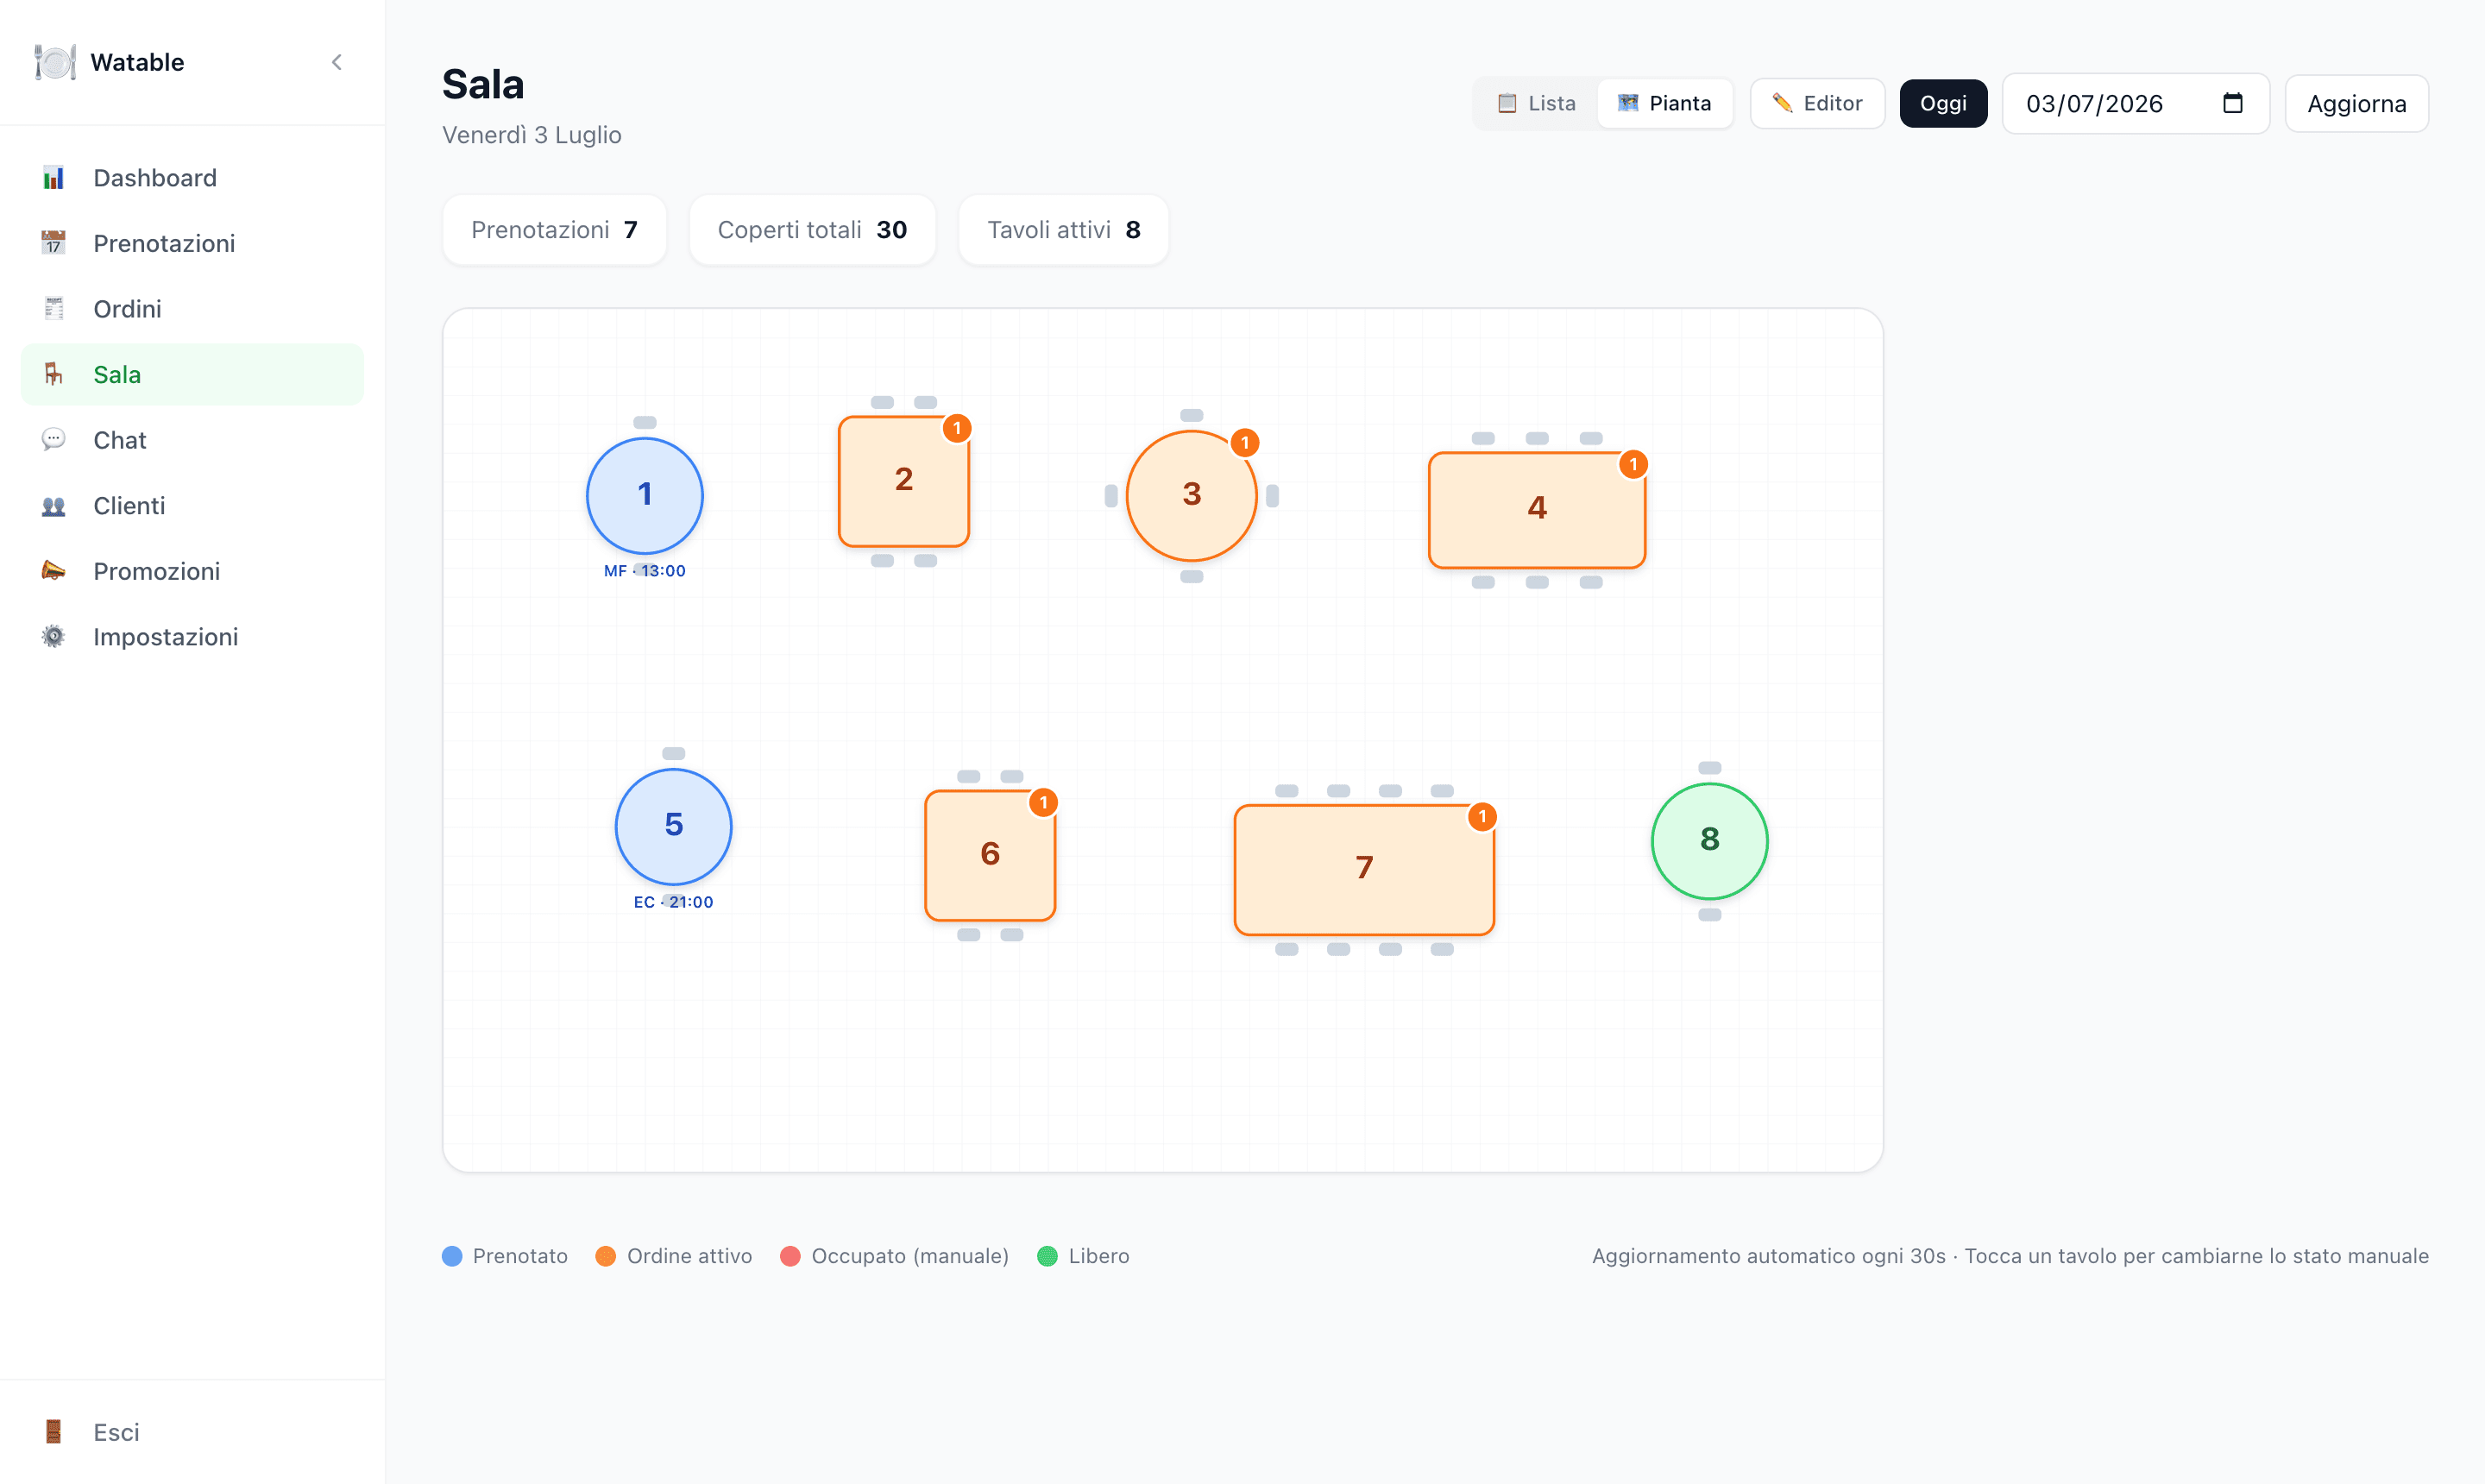The height and width of the screenshot is (1484, 2485).
Task: Click the orange Ordine attivo legend dot
Action: pyautogui.click(x=605, y=1256)
